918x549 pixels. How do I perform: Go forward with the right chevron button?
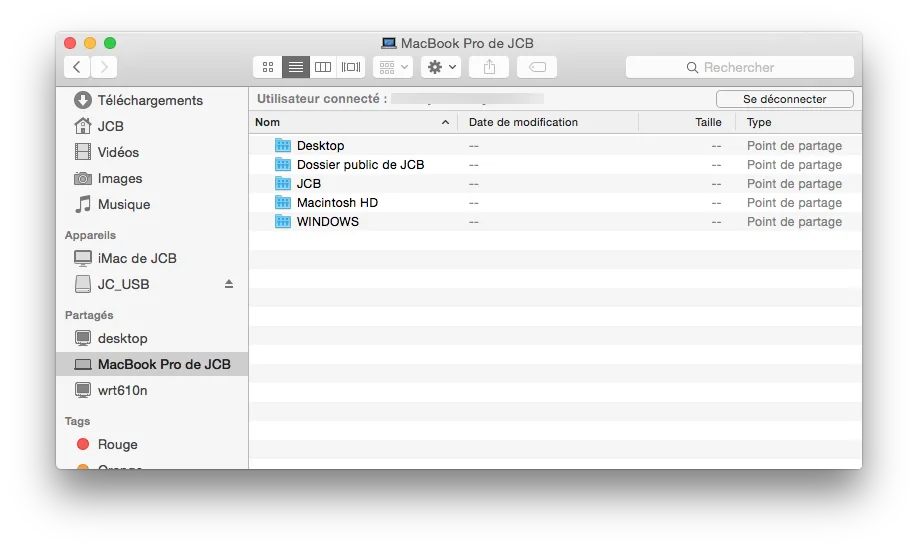pyautogui.click(x=104, y=67)
